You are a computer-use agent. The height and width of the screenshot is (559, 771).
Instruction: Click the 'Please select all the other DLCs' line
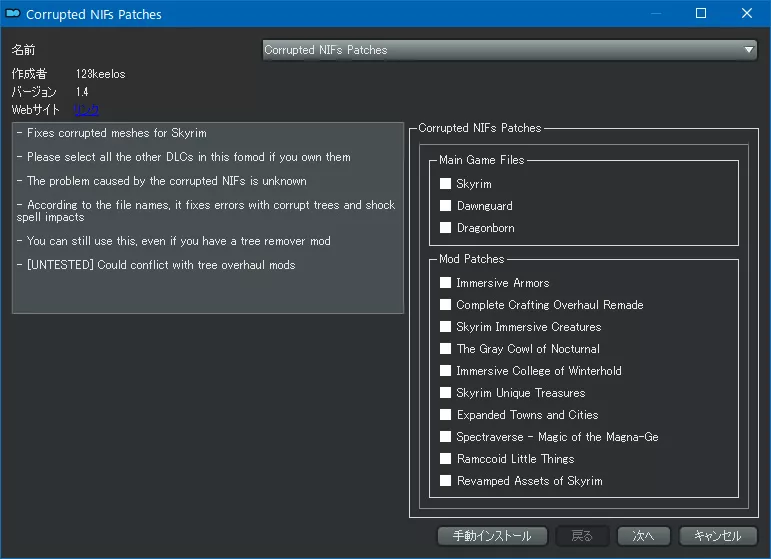point(184,157)
